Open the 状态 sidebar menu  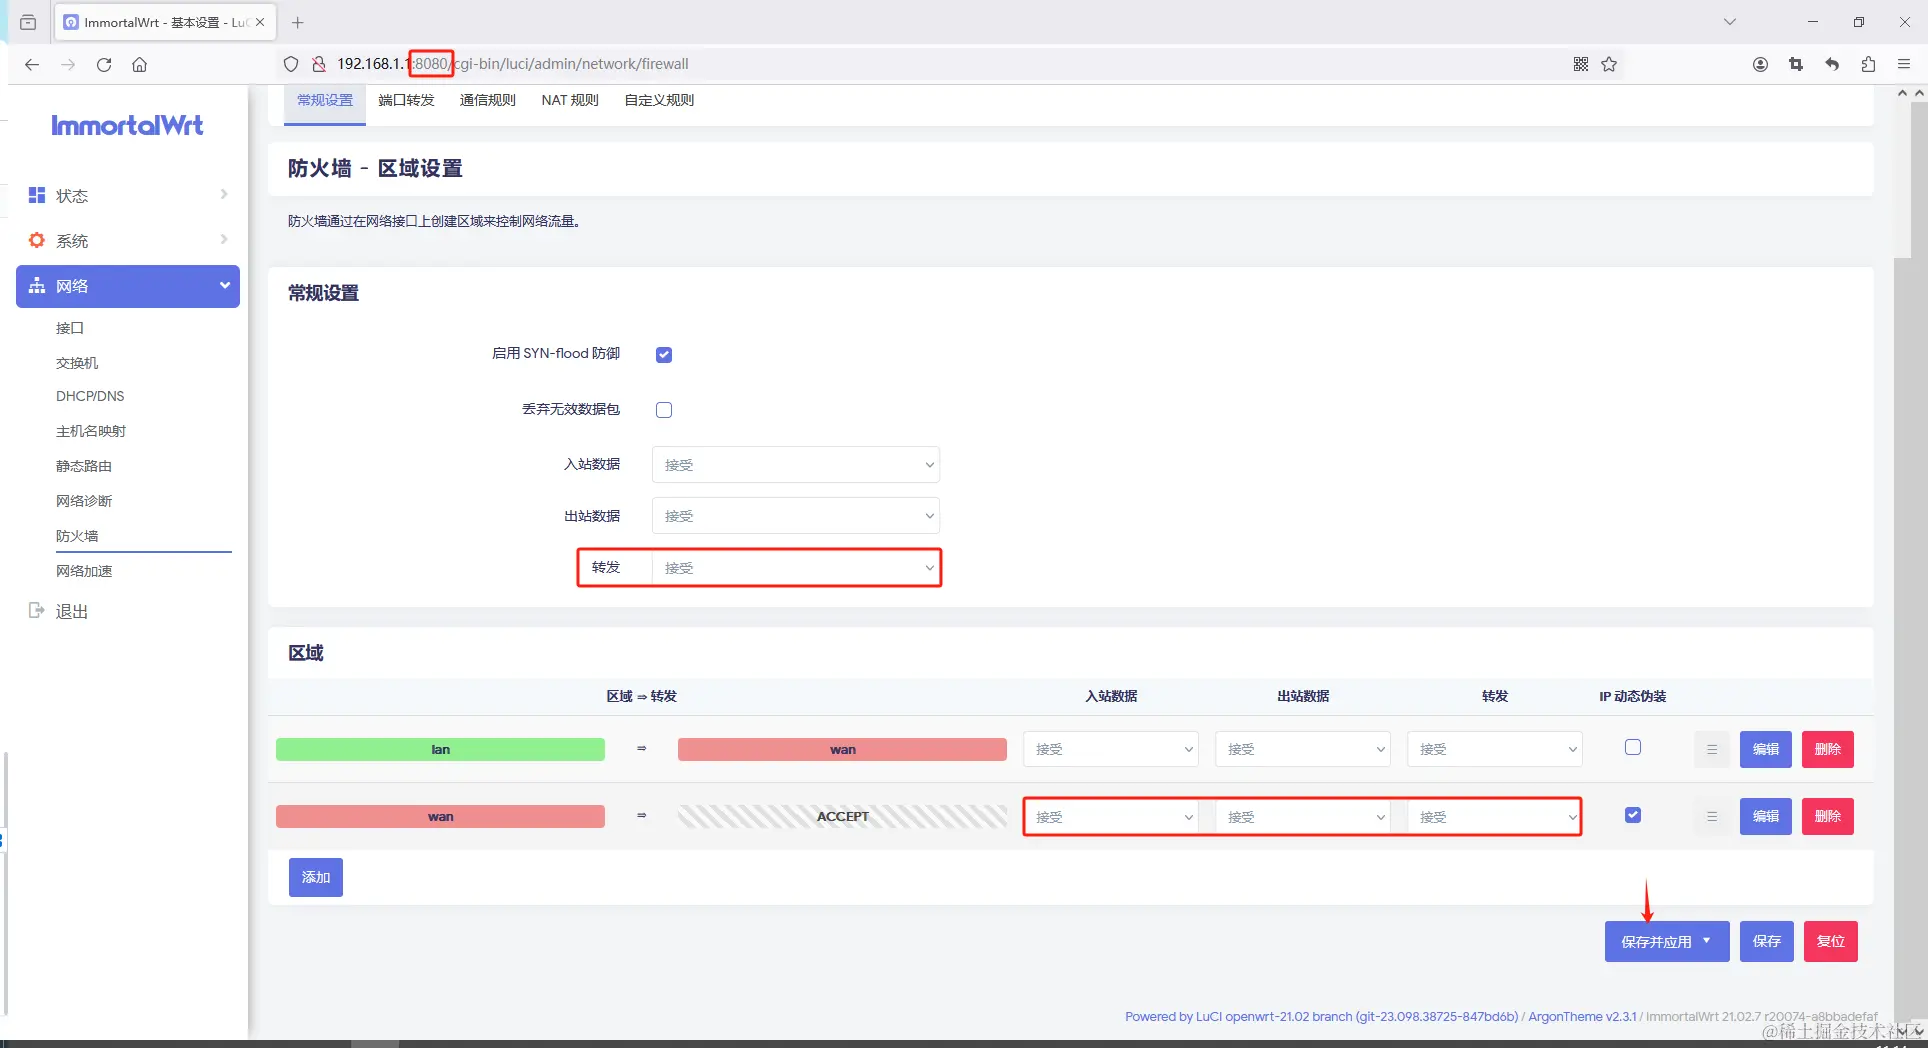pyautogui.click(x=128, y=195)
